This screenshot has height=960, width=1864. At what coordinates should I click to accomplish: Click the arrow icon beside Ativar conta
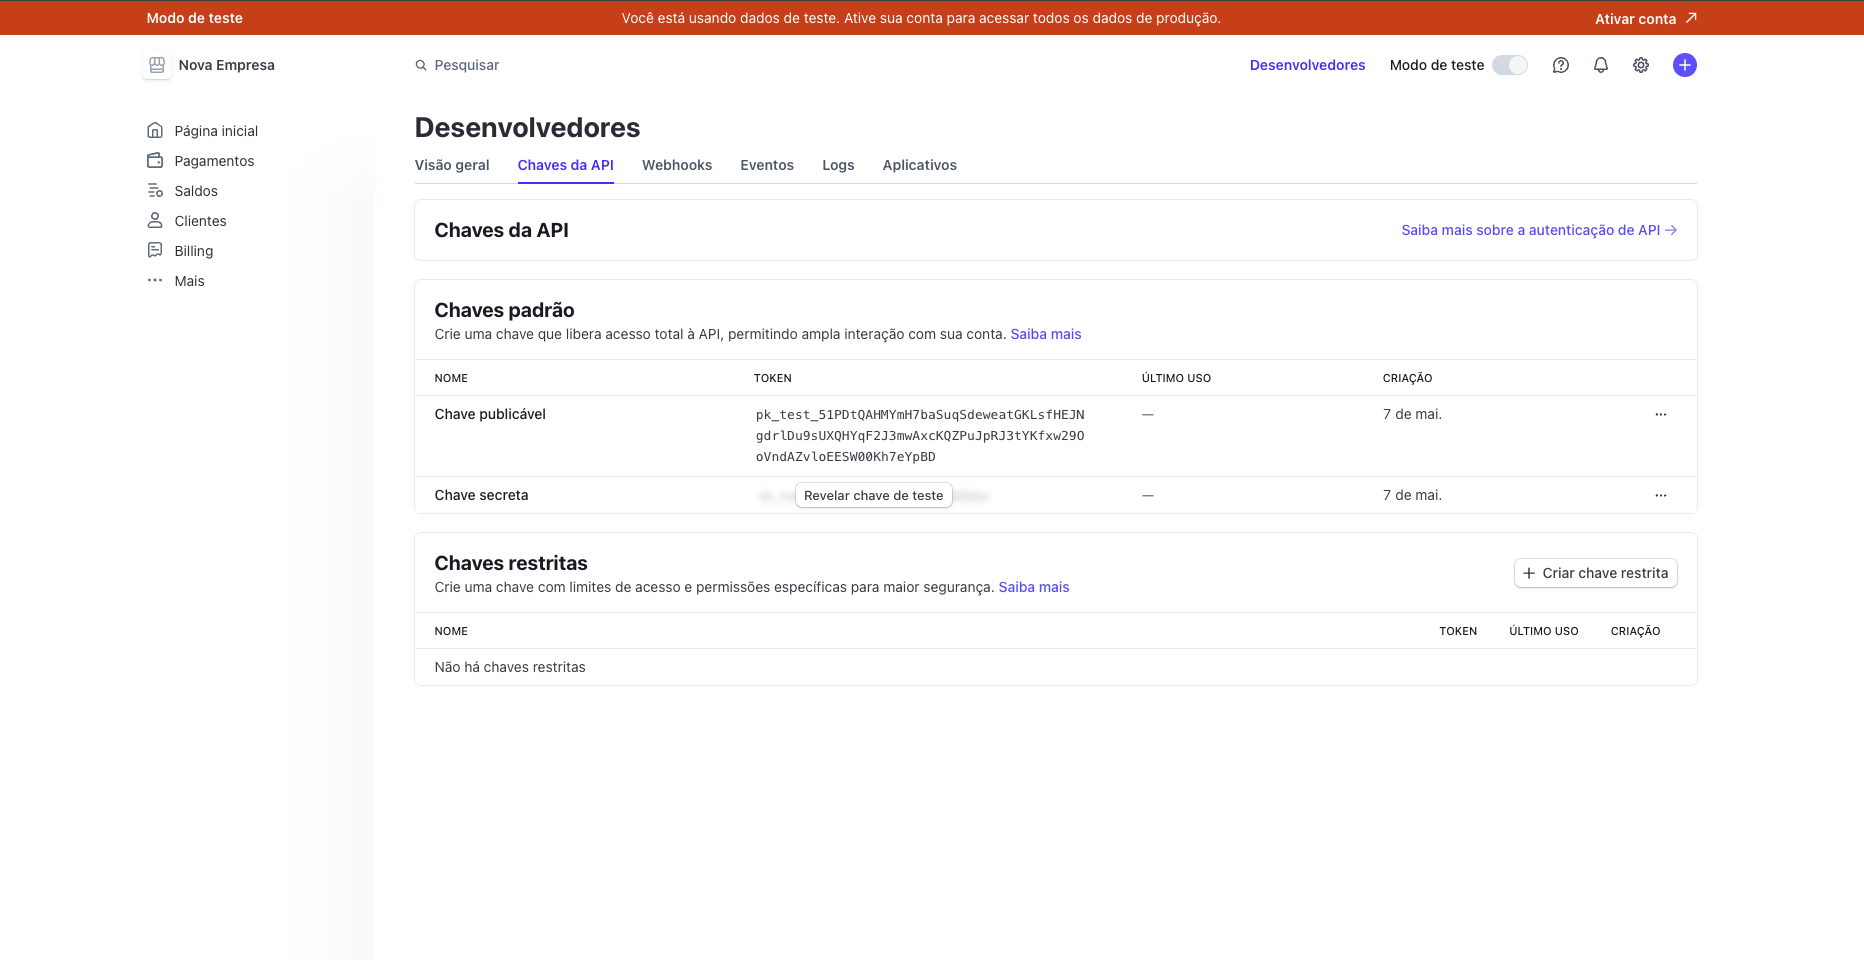pos(1691,18)
